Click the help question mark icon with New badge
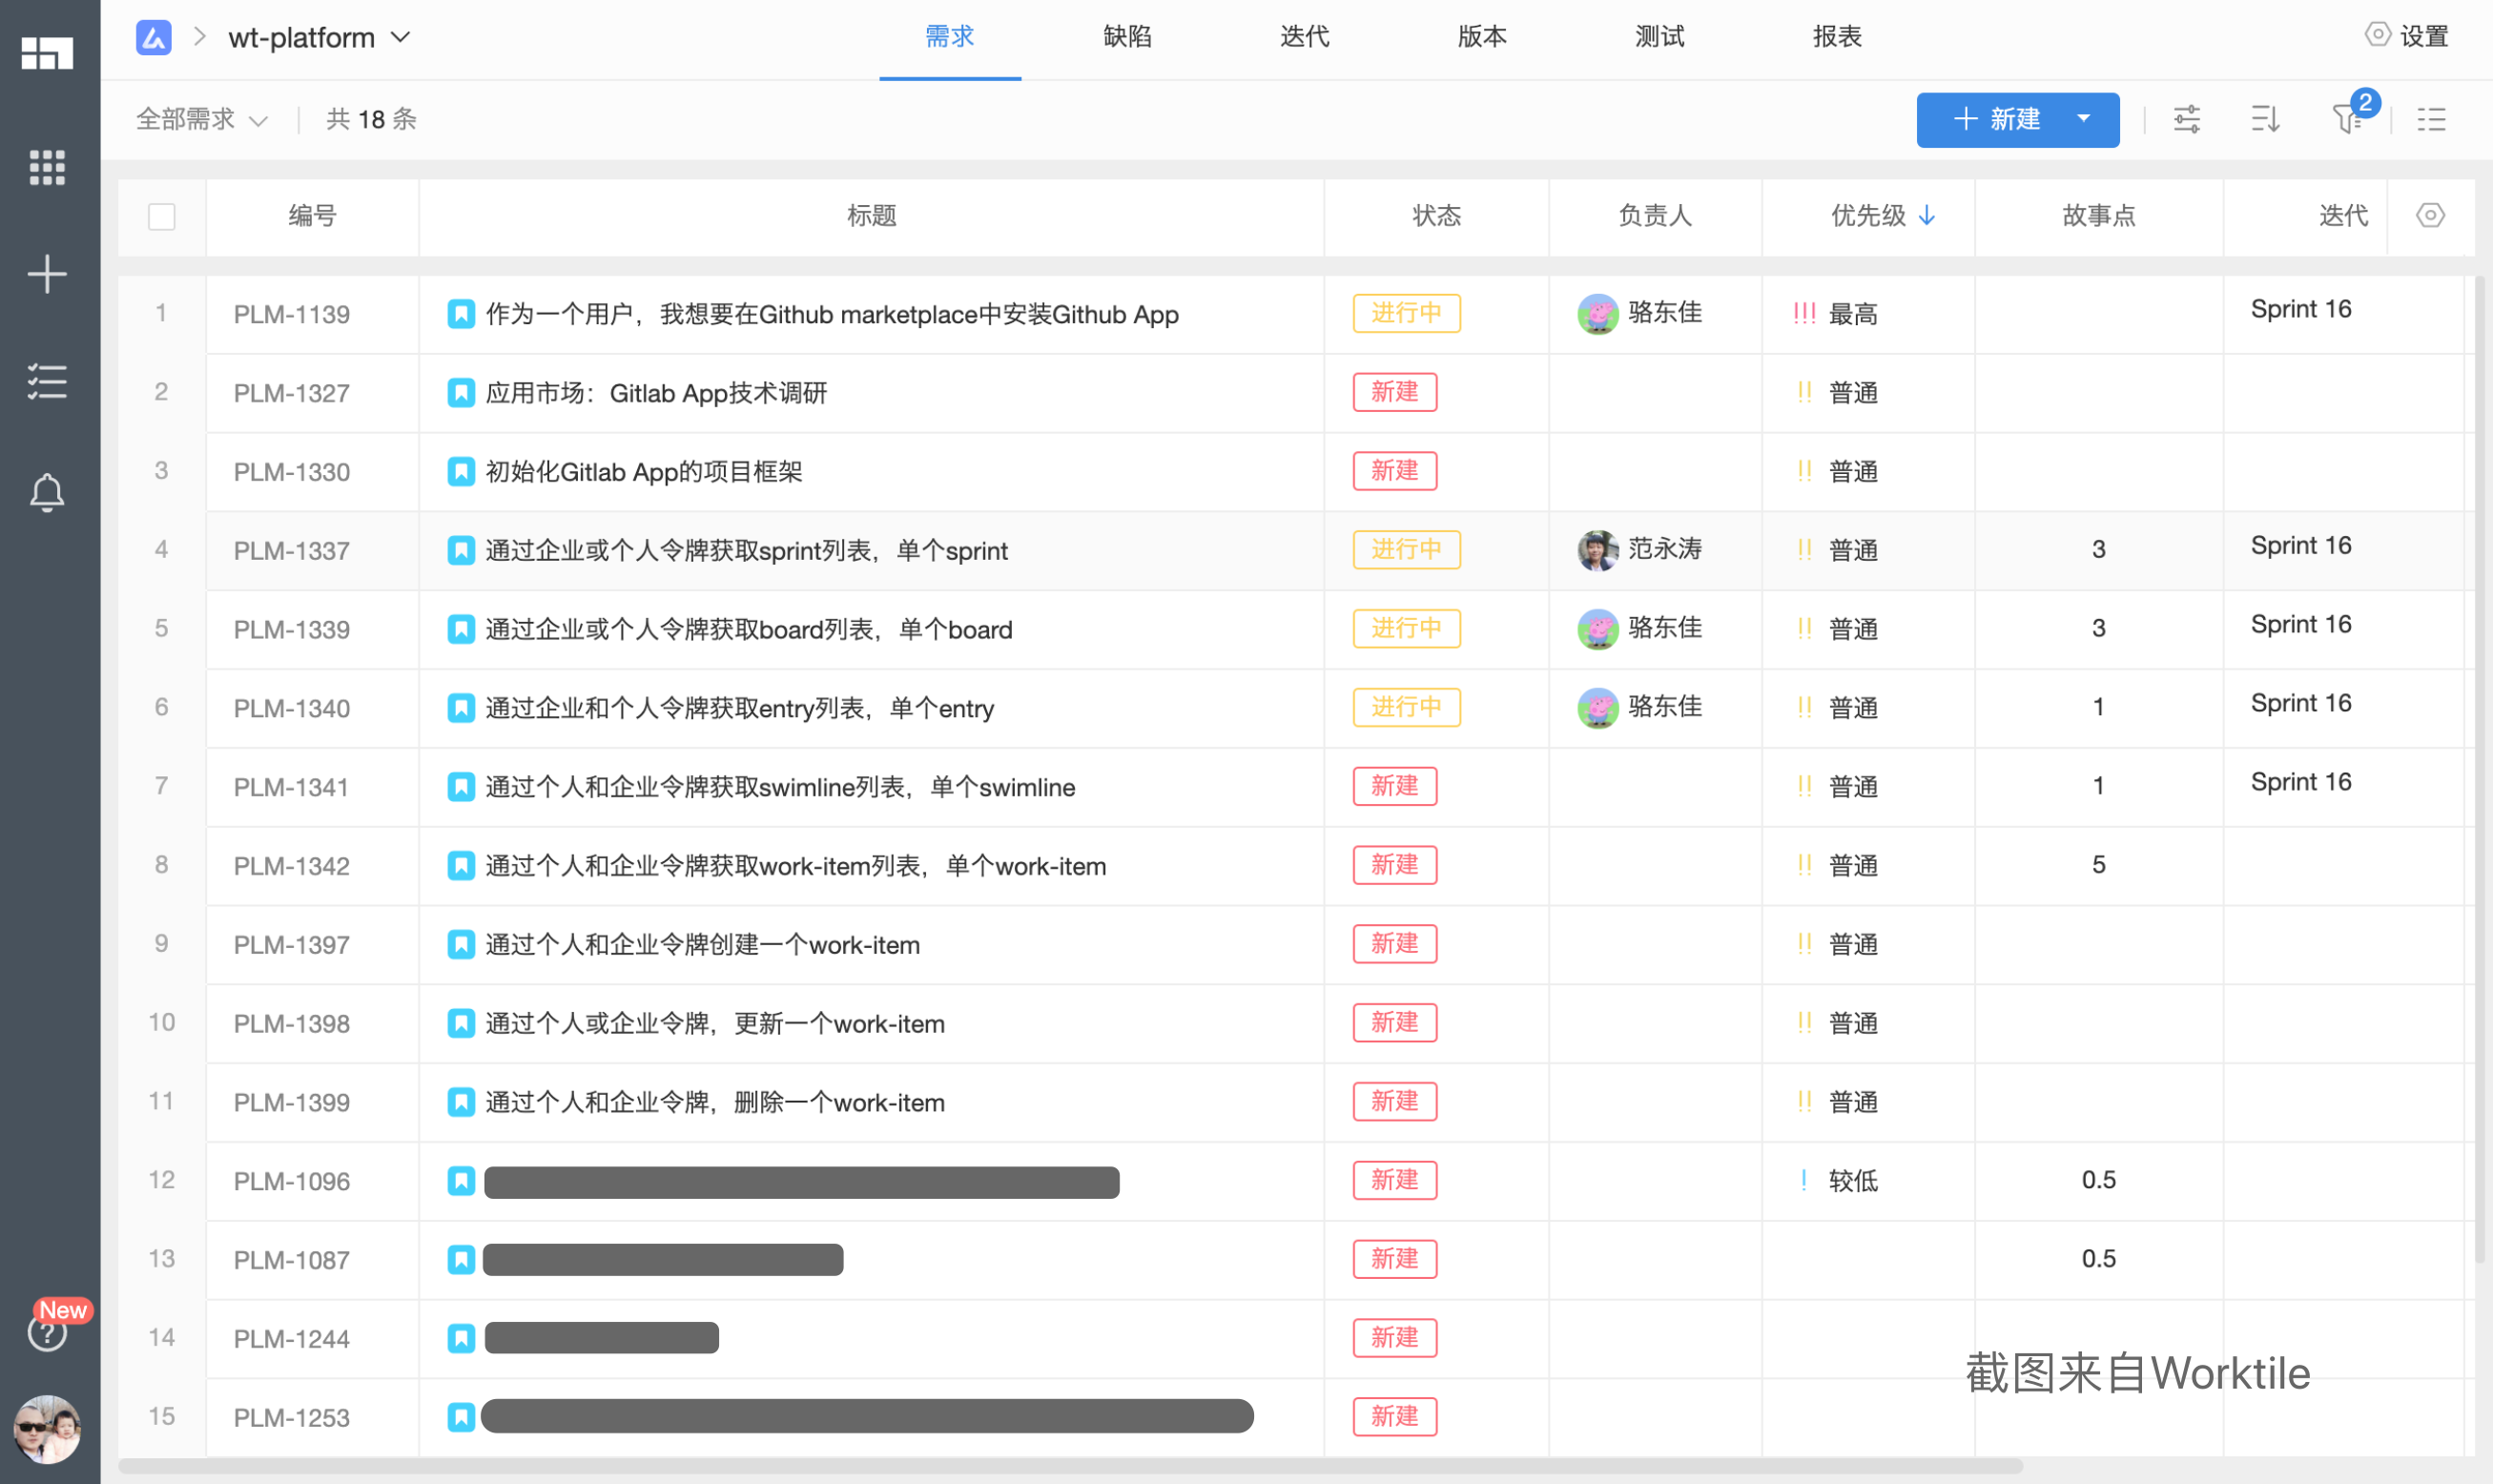Image resolution: width=2493 pixels, height=1484 pixels. point(46,1332)
